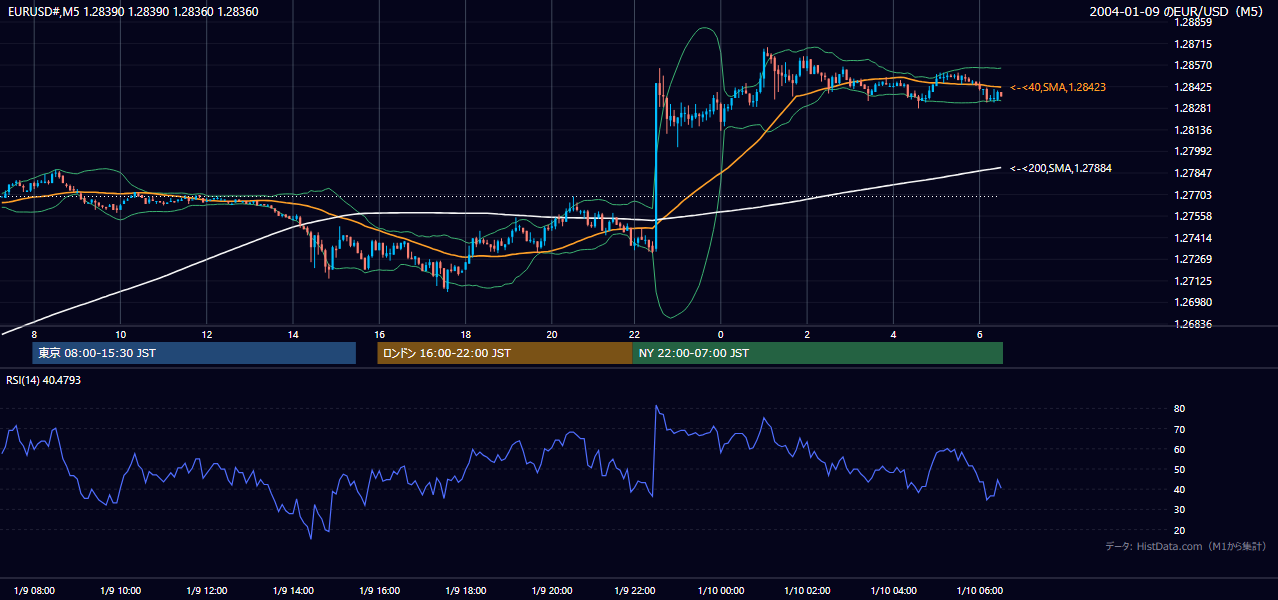
Task: Click the 1/10 06:00 time axis label
Action: [x=980, y=590]
